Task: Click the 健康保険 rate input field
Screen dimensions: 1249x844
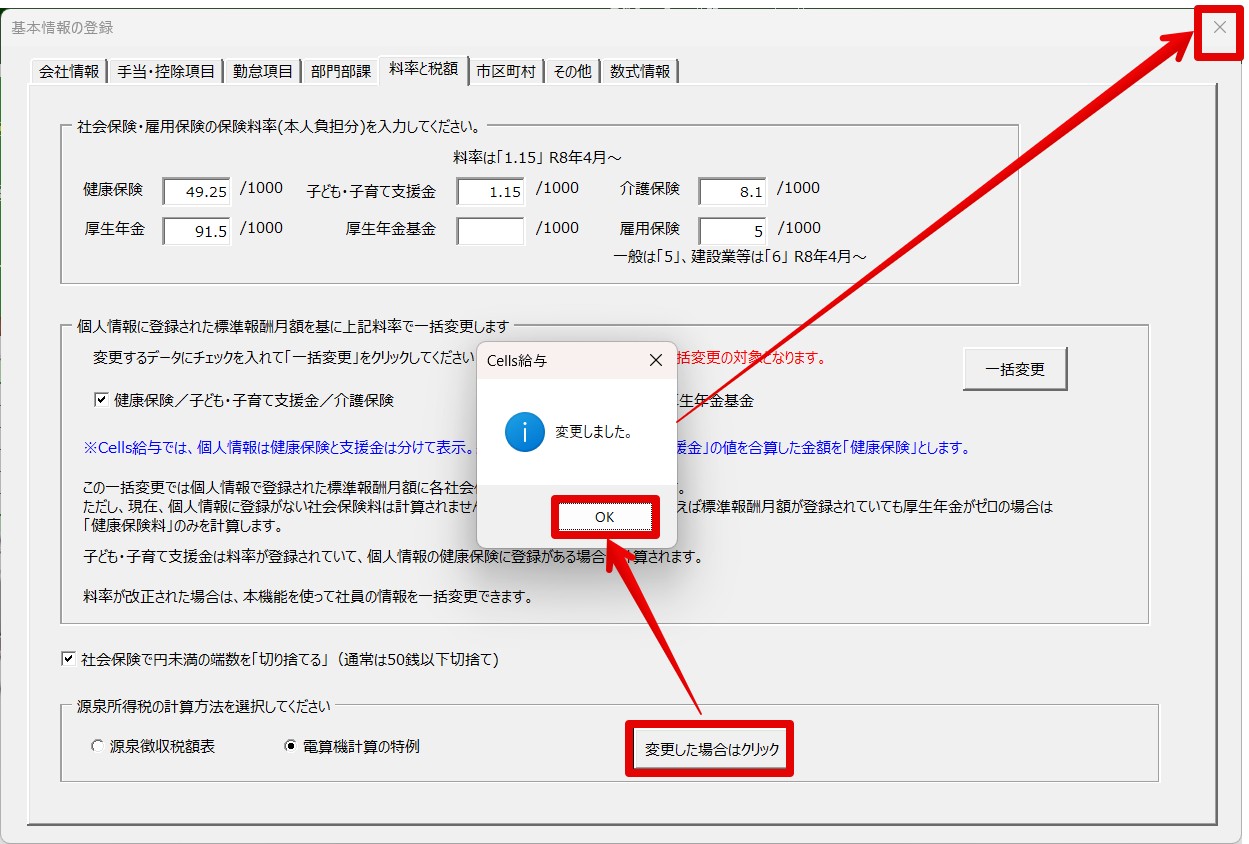Action: pos(197,191)
